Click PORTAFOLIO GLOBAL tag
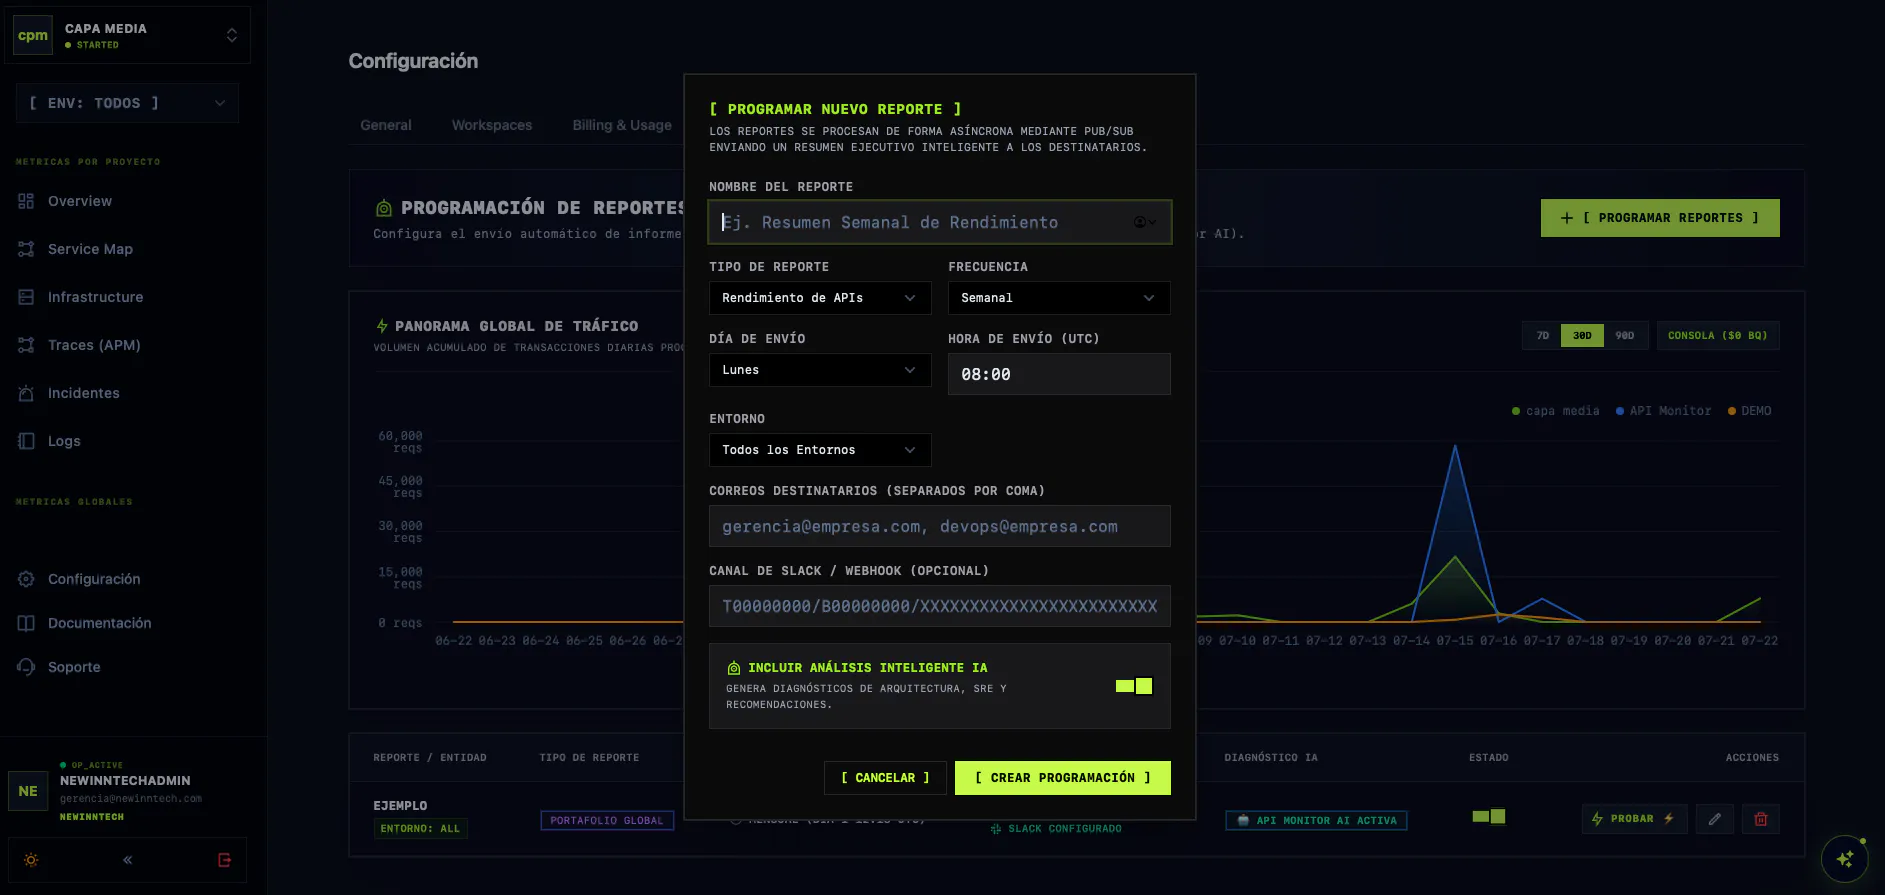 [607, 820]
